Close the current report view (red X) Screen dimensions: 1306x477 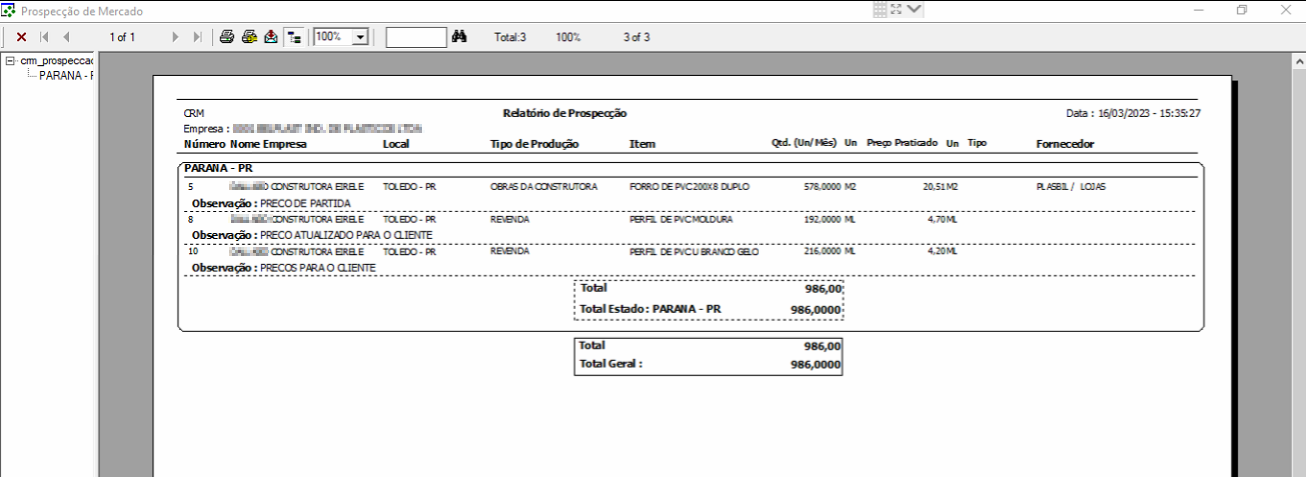(x=21, y=37)
